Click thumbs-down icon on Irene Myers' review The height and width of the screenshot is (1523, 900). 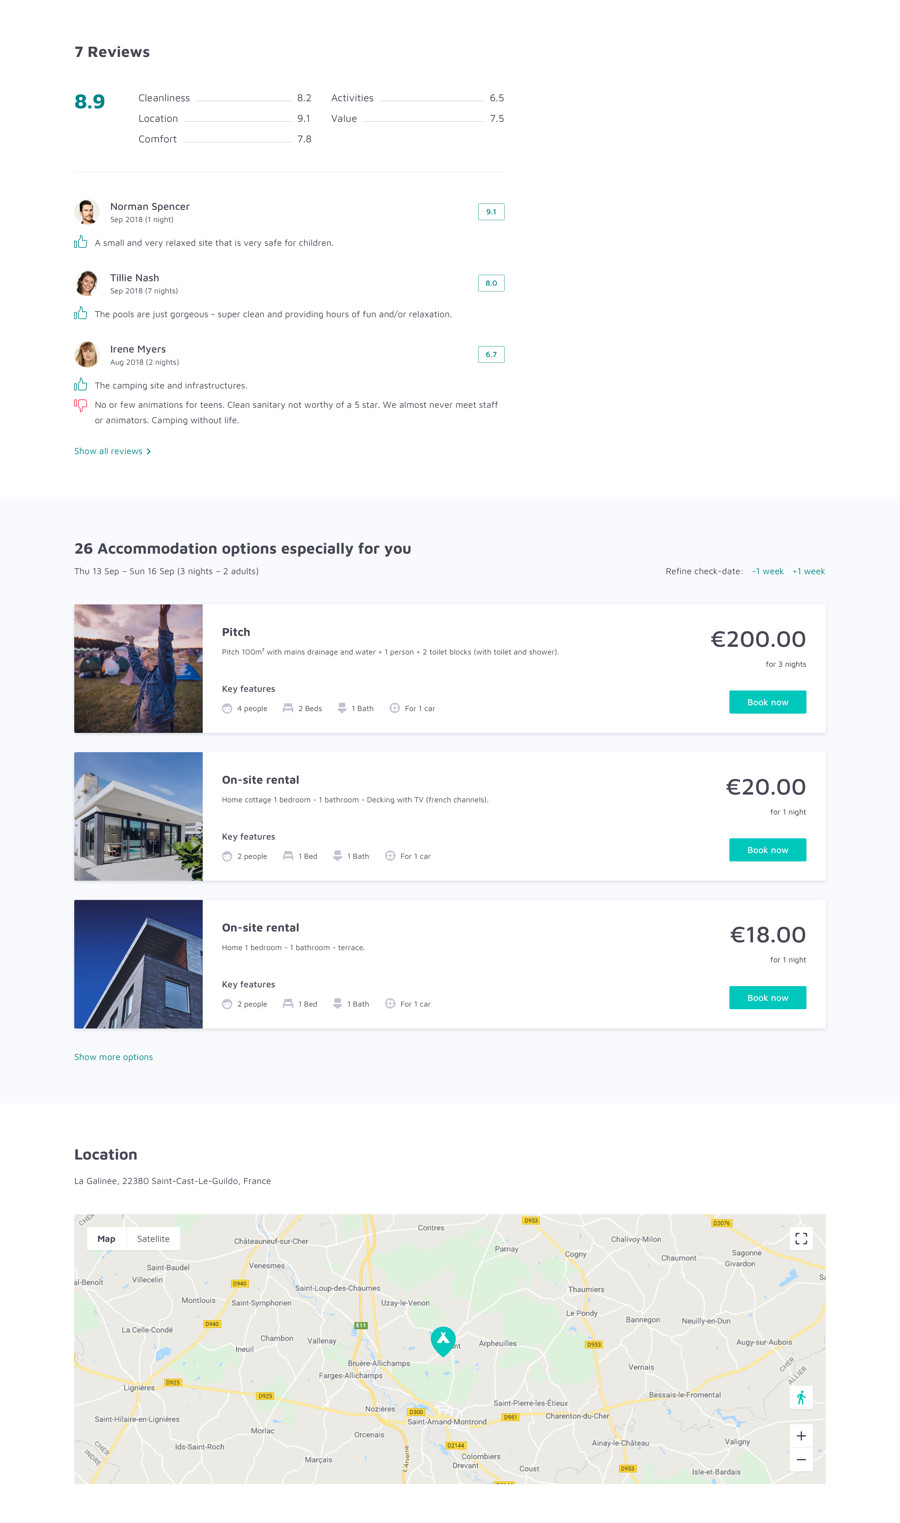(x=80, y=405)
